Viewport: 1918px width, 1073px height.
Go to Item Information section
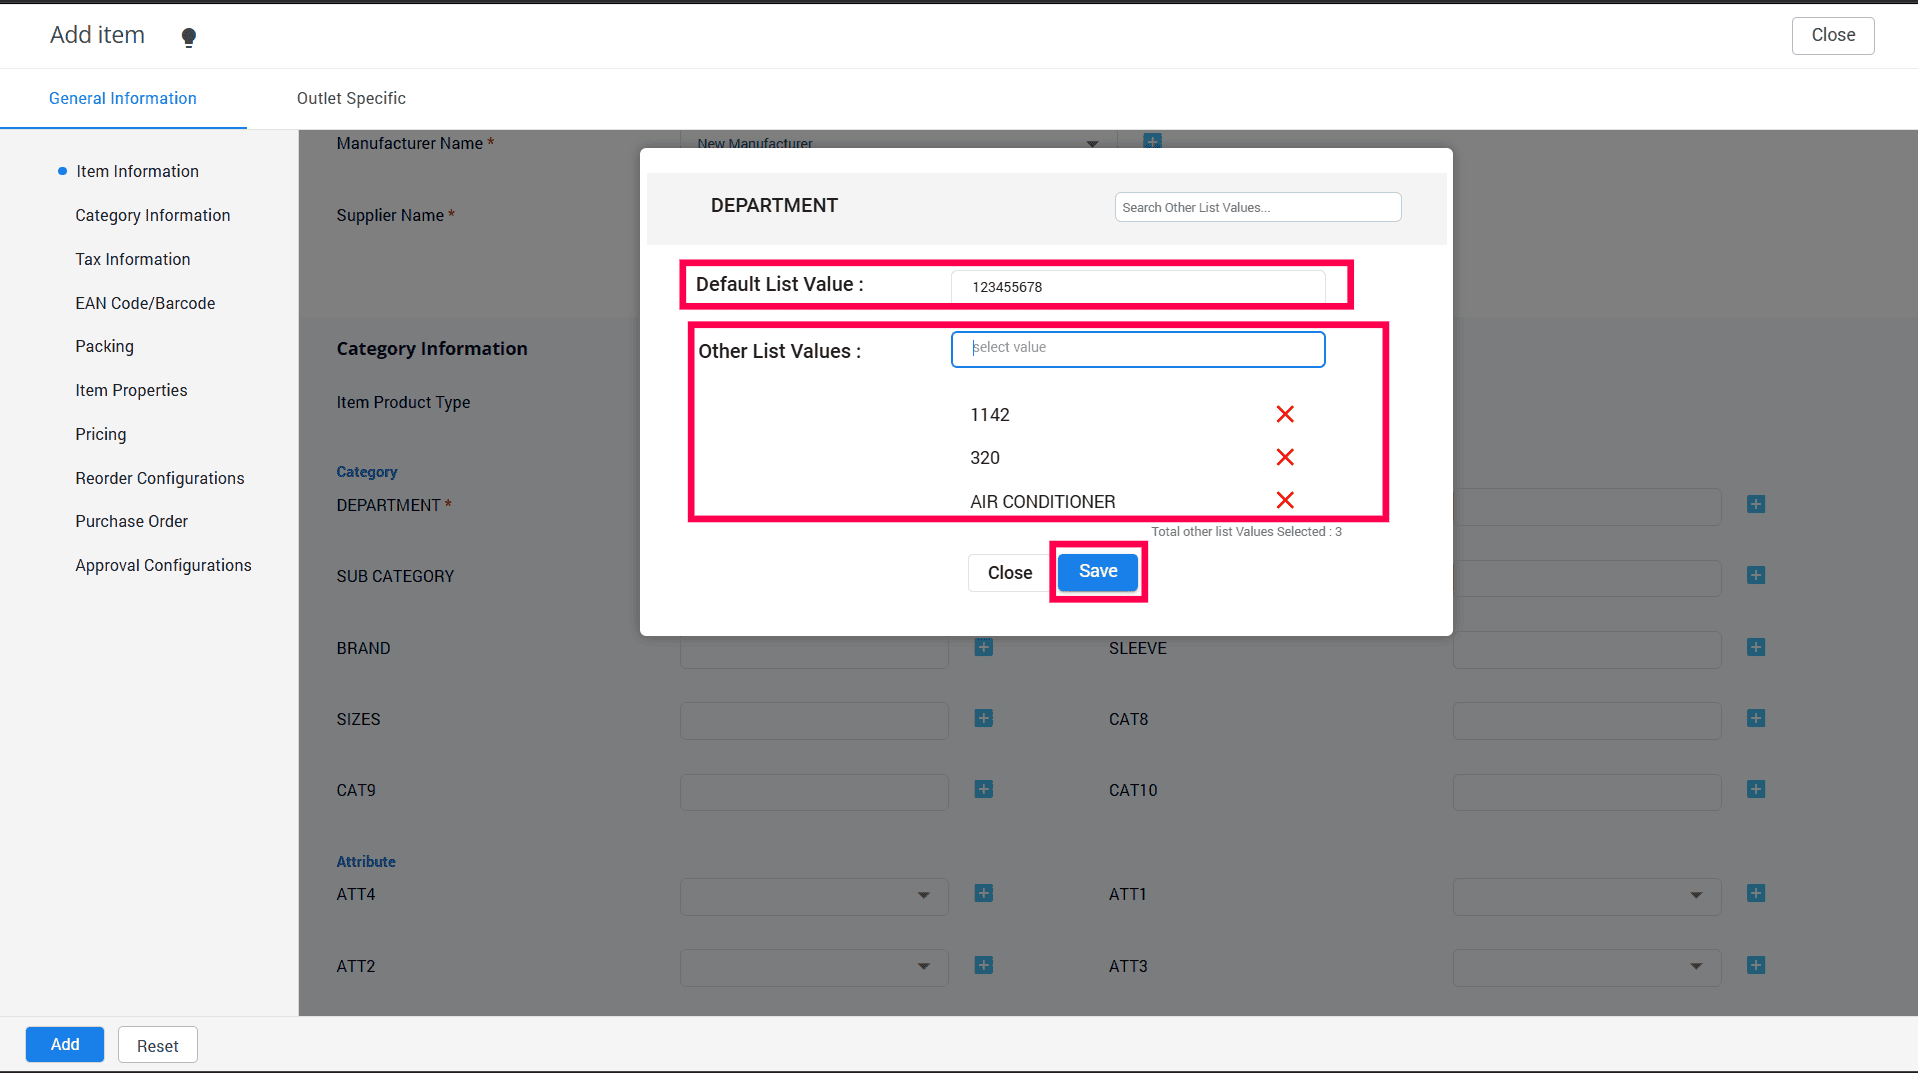137,171
